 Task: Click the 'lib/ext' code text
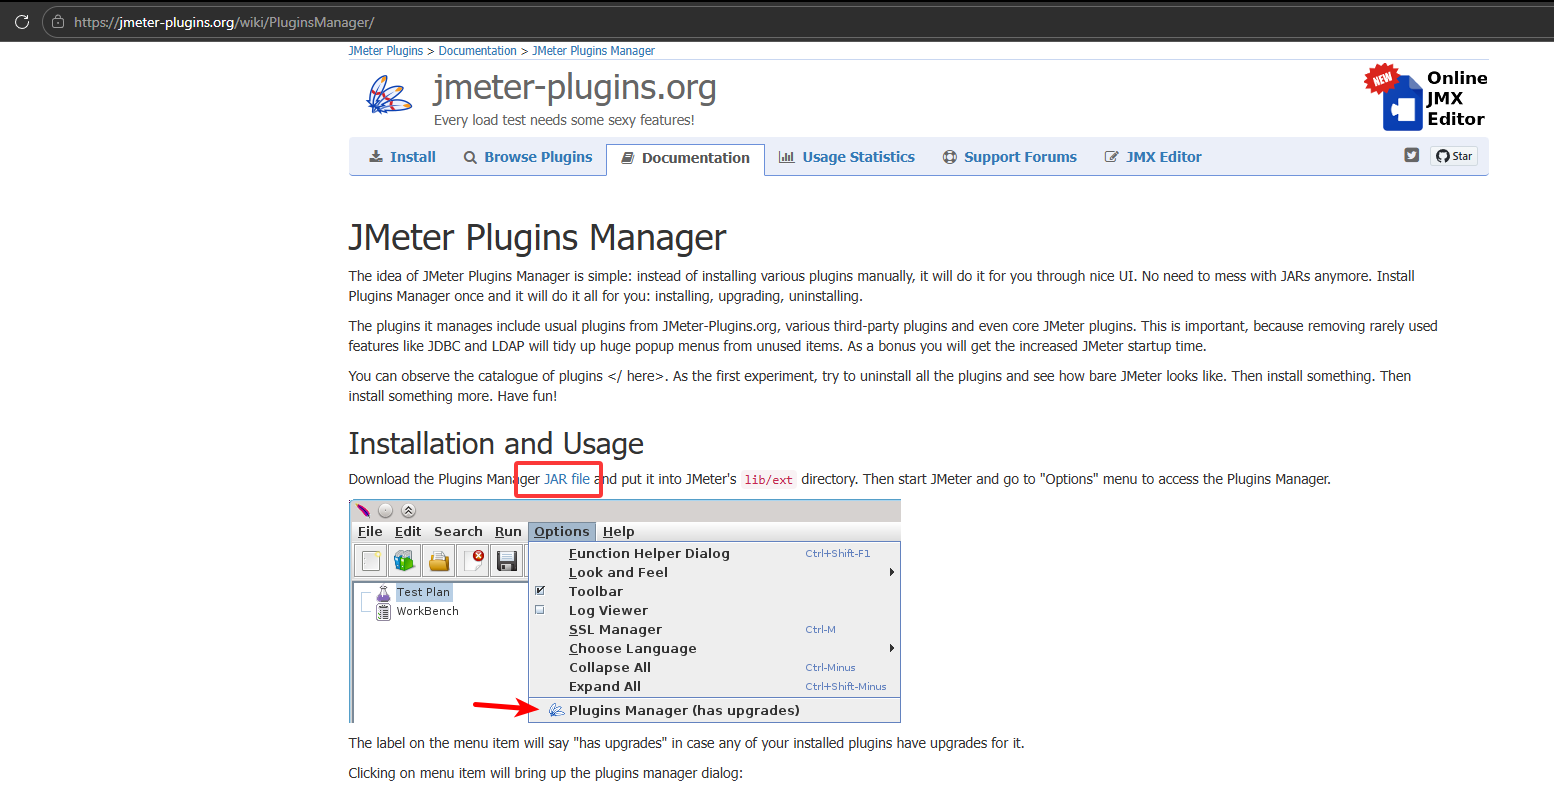768,480
